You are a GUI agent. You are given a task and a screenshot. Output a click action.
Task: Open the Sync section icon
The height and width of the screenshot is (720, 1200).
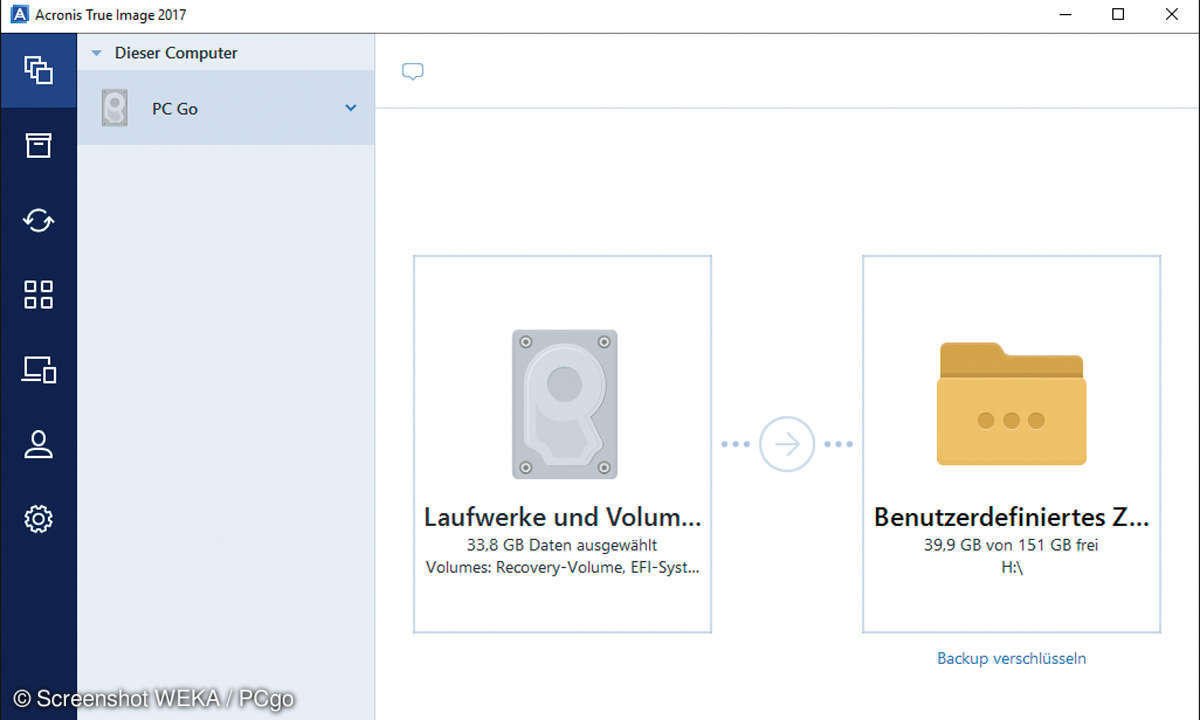(x=38, y=220)
